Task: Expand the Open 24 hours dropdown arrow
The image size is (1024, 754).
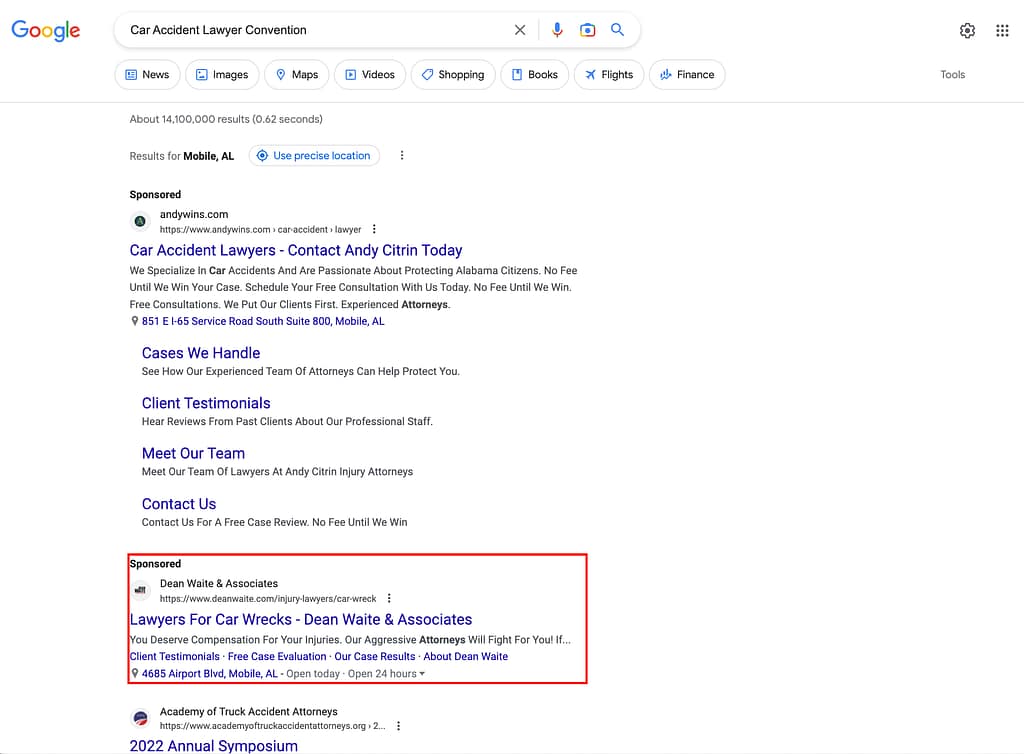Action: pos(422,674)
